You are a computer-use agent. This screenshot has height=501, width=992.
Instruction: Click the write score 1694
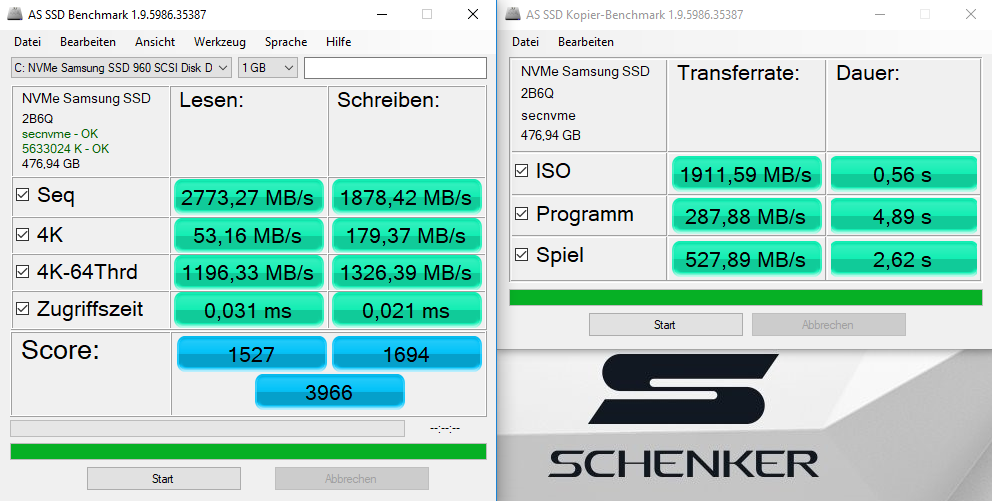coord(407,353)
